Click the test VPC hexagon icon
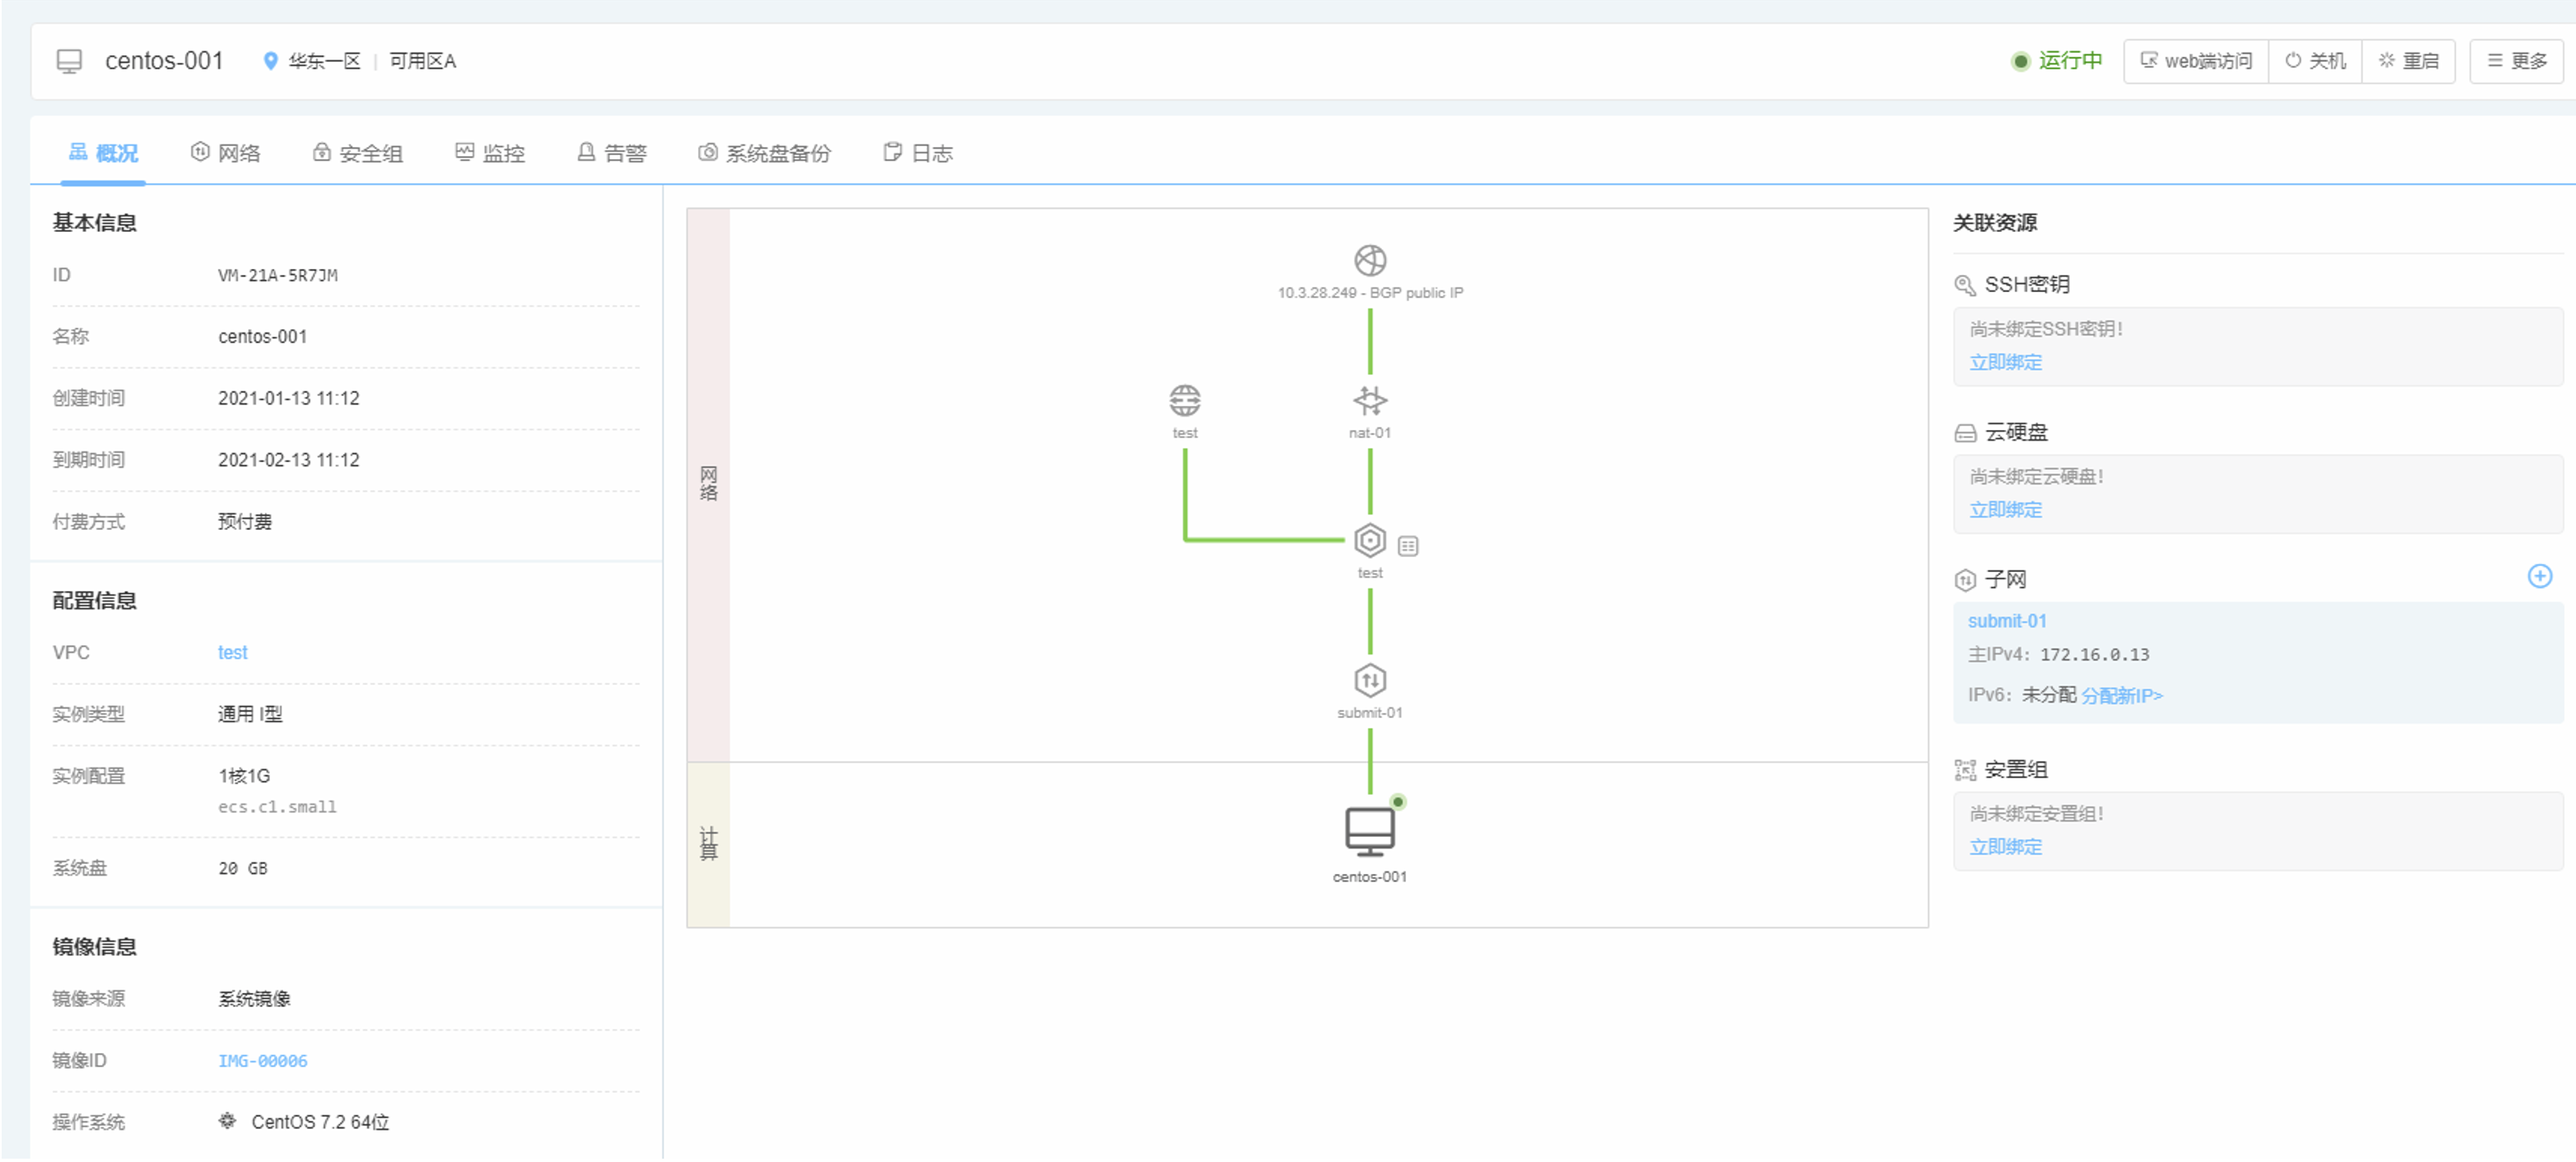This screenshot has width=2576, height=1162. click(x=1369, y=540)
